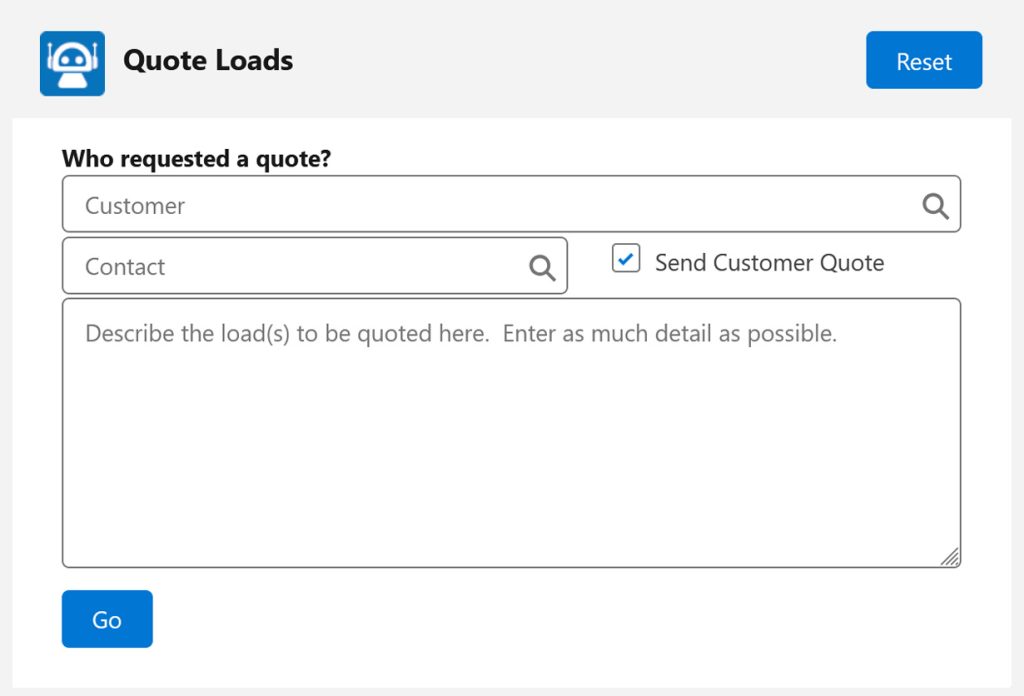Click the blue checkmark next to Send Customer Quote
The height and width of the screenshot is (696, 1024).
pos(626,259)
